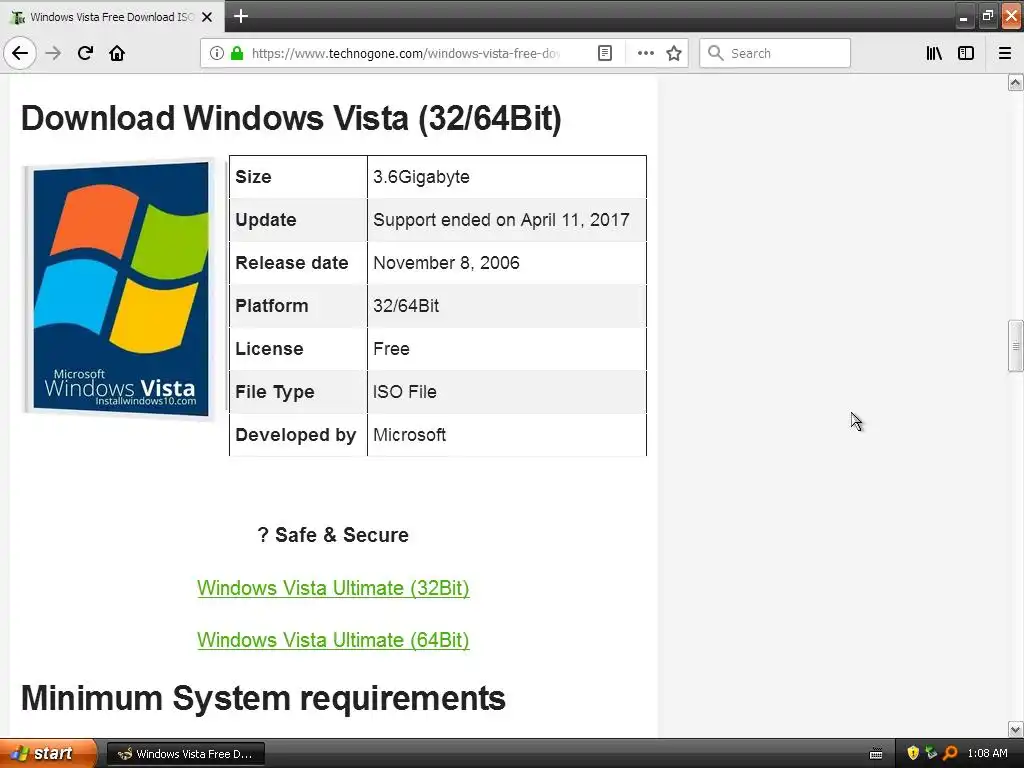The image size is (1024, 768).
Task: Click the 'File Type' row label
Action: (275, 392)
